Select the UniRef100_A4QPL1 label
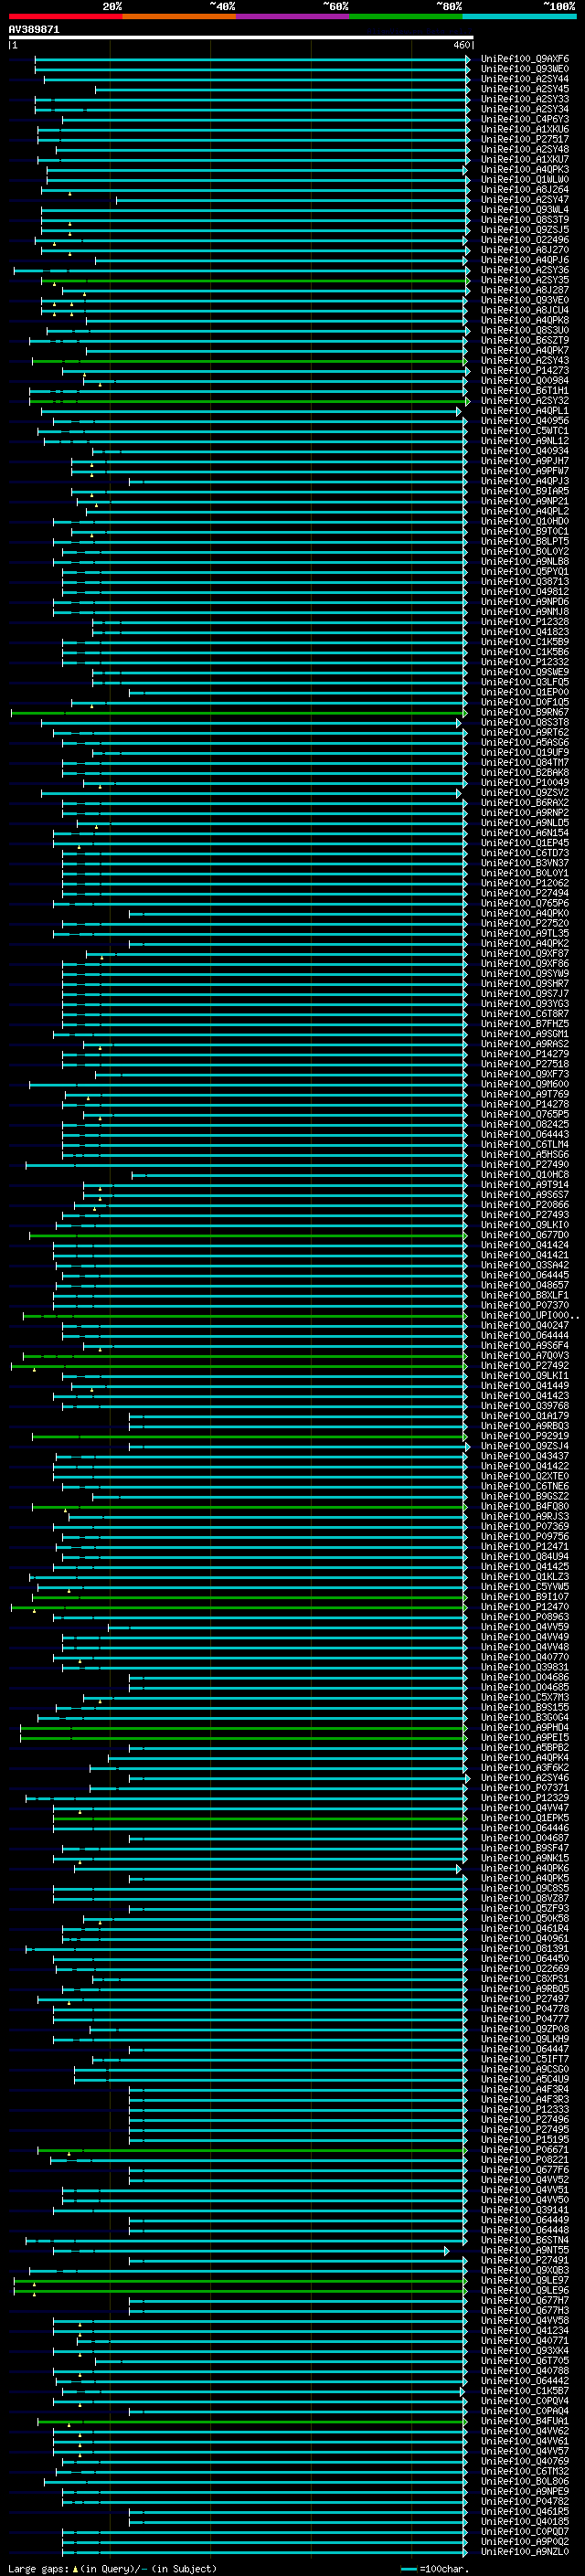Screen dimensions: 585x2576 [525, 411]
